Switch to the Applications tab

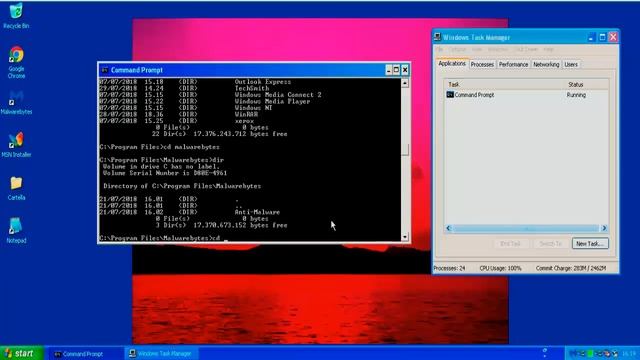pyautogui.click(x=452, y=64)
